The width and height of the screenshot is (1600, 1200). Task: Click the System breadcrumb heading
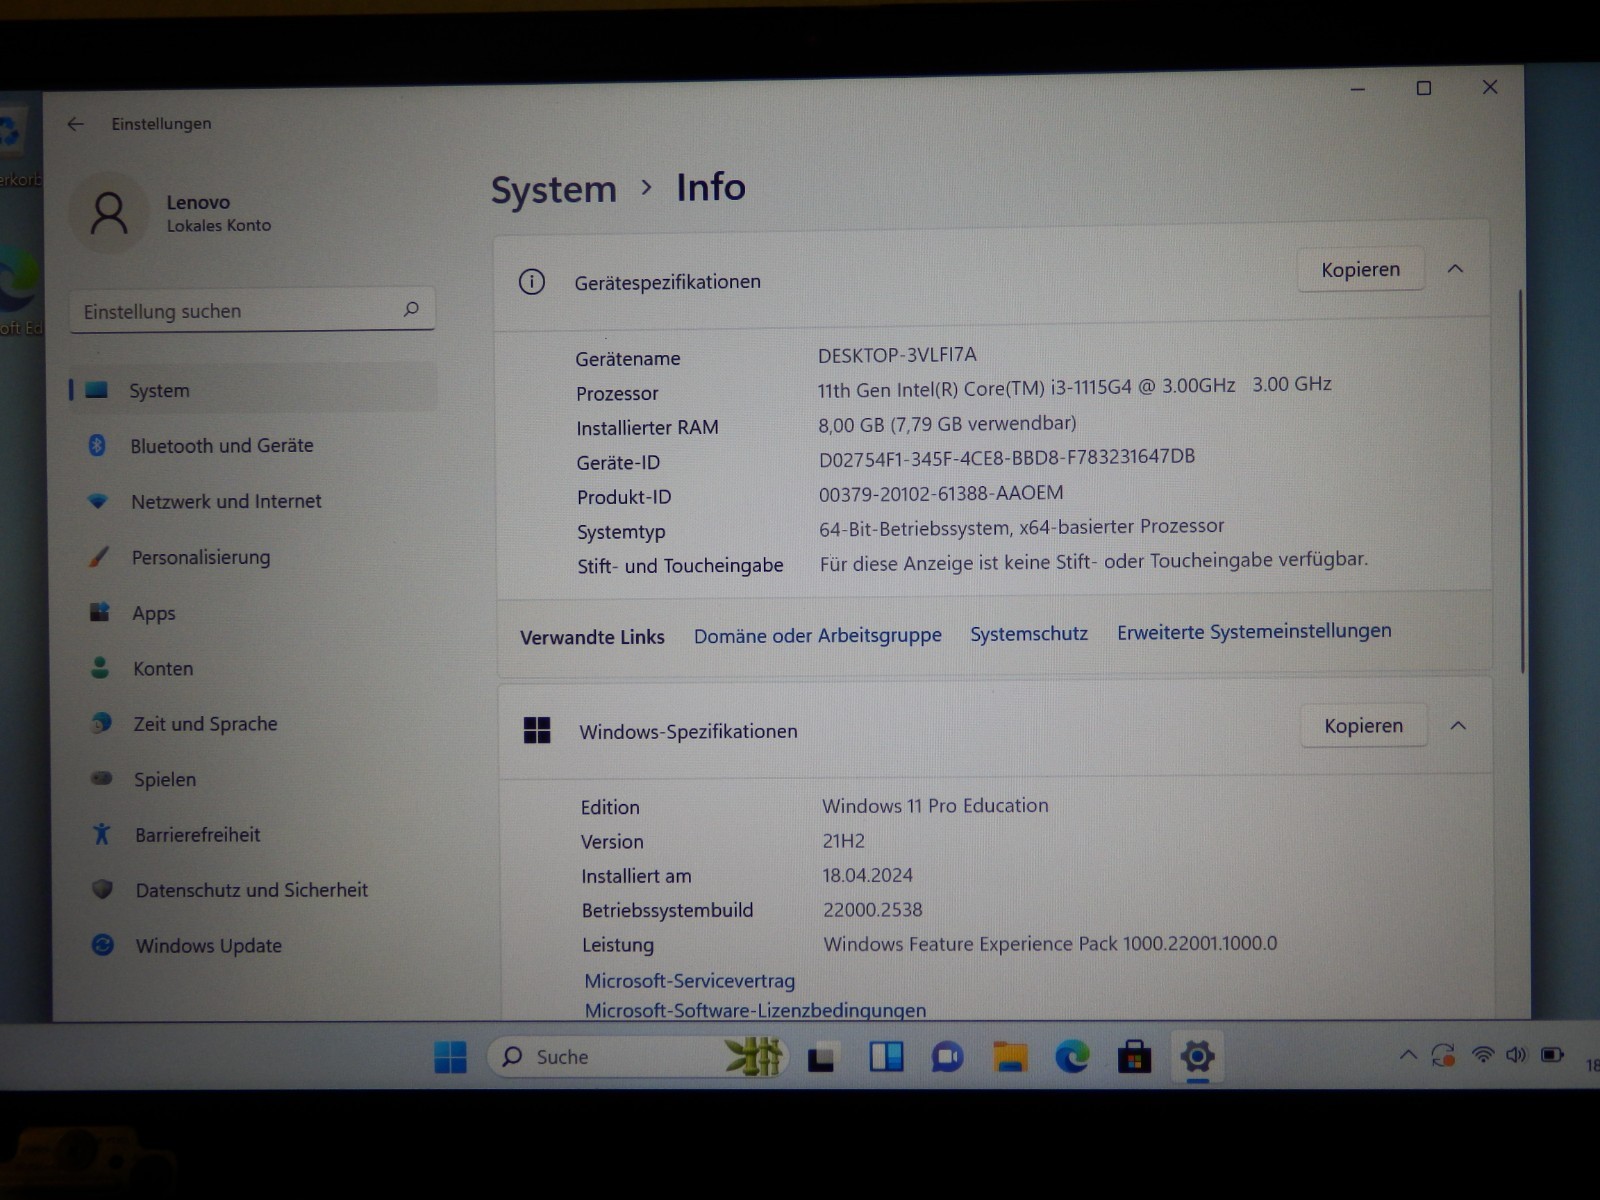point(554,189)
